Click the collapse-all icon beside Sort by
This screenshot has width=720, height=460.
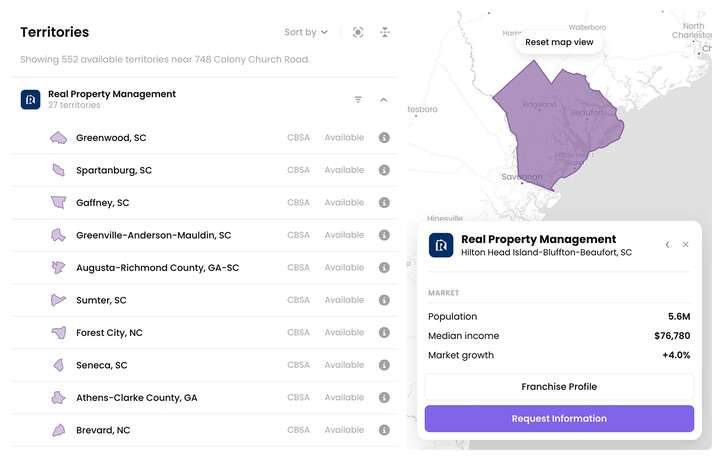(x=385, y=32)
